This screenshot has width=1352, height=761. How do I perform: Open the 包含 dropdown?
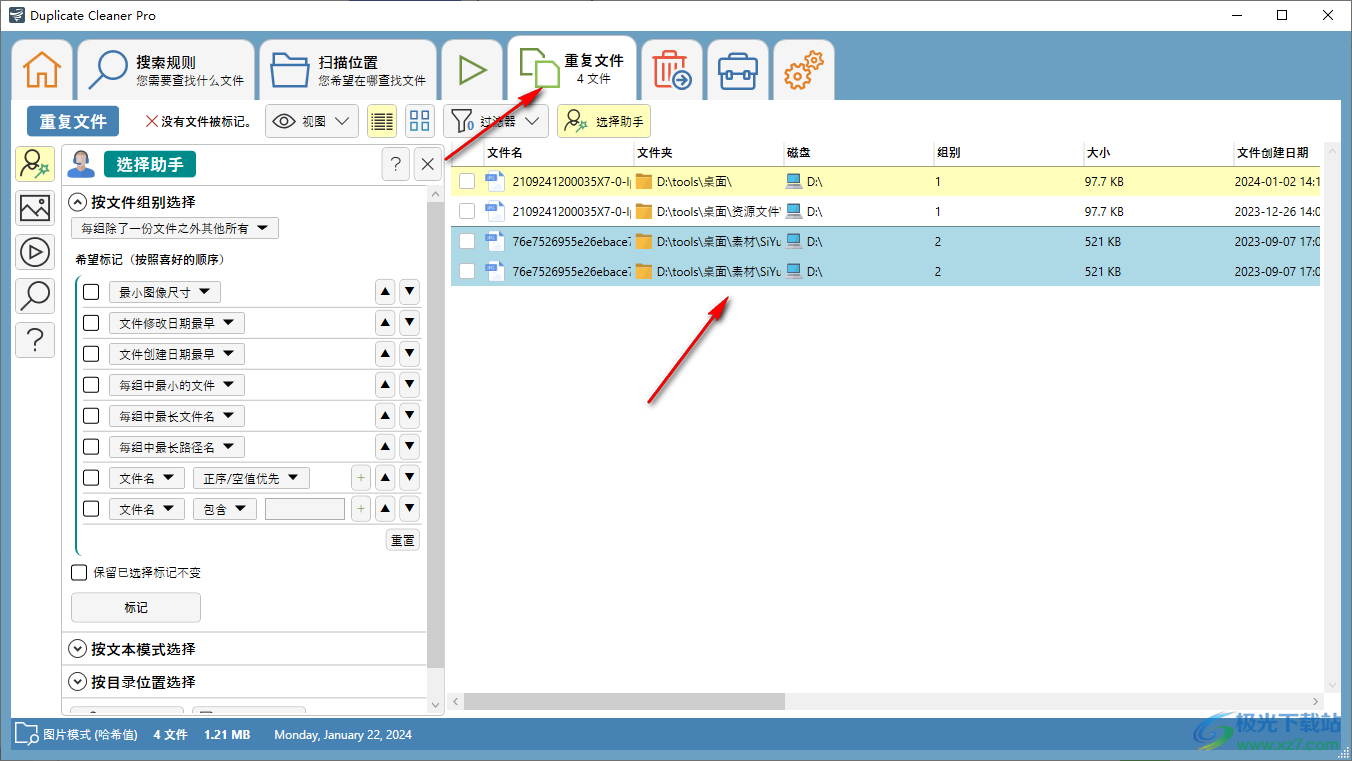coord(224,509)
